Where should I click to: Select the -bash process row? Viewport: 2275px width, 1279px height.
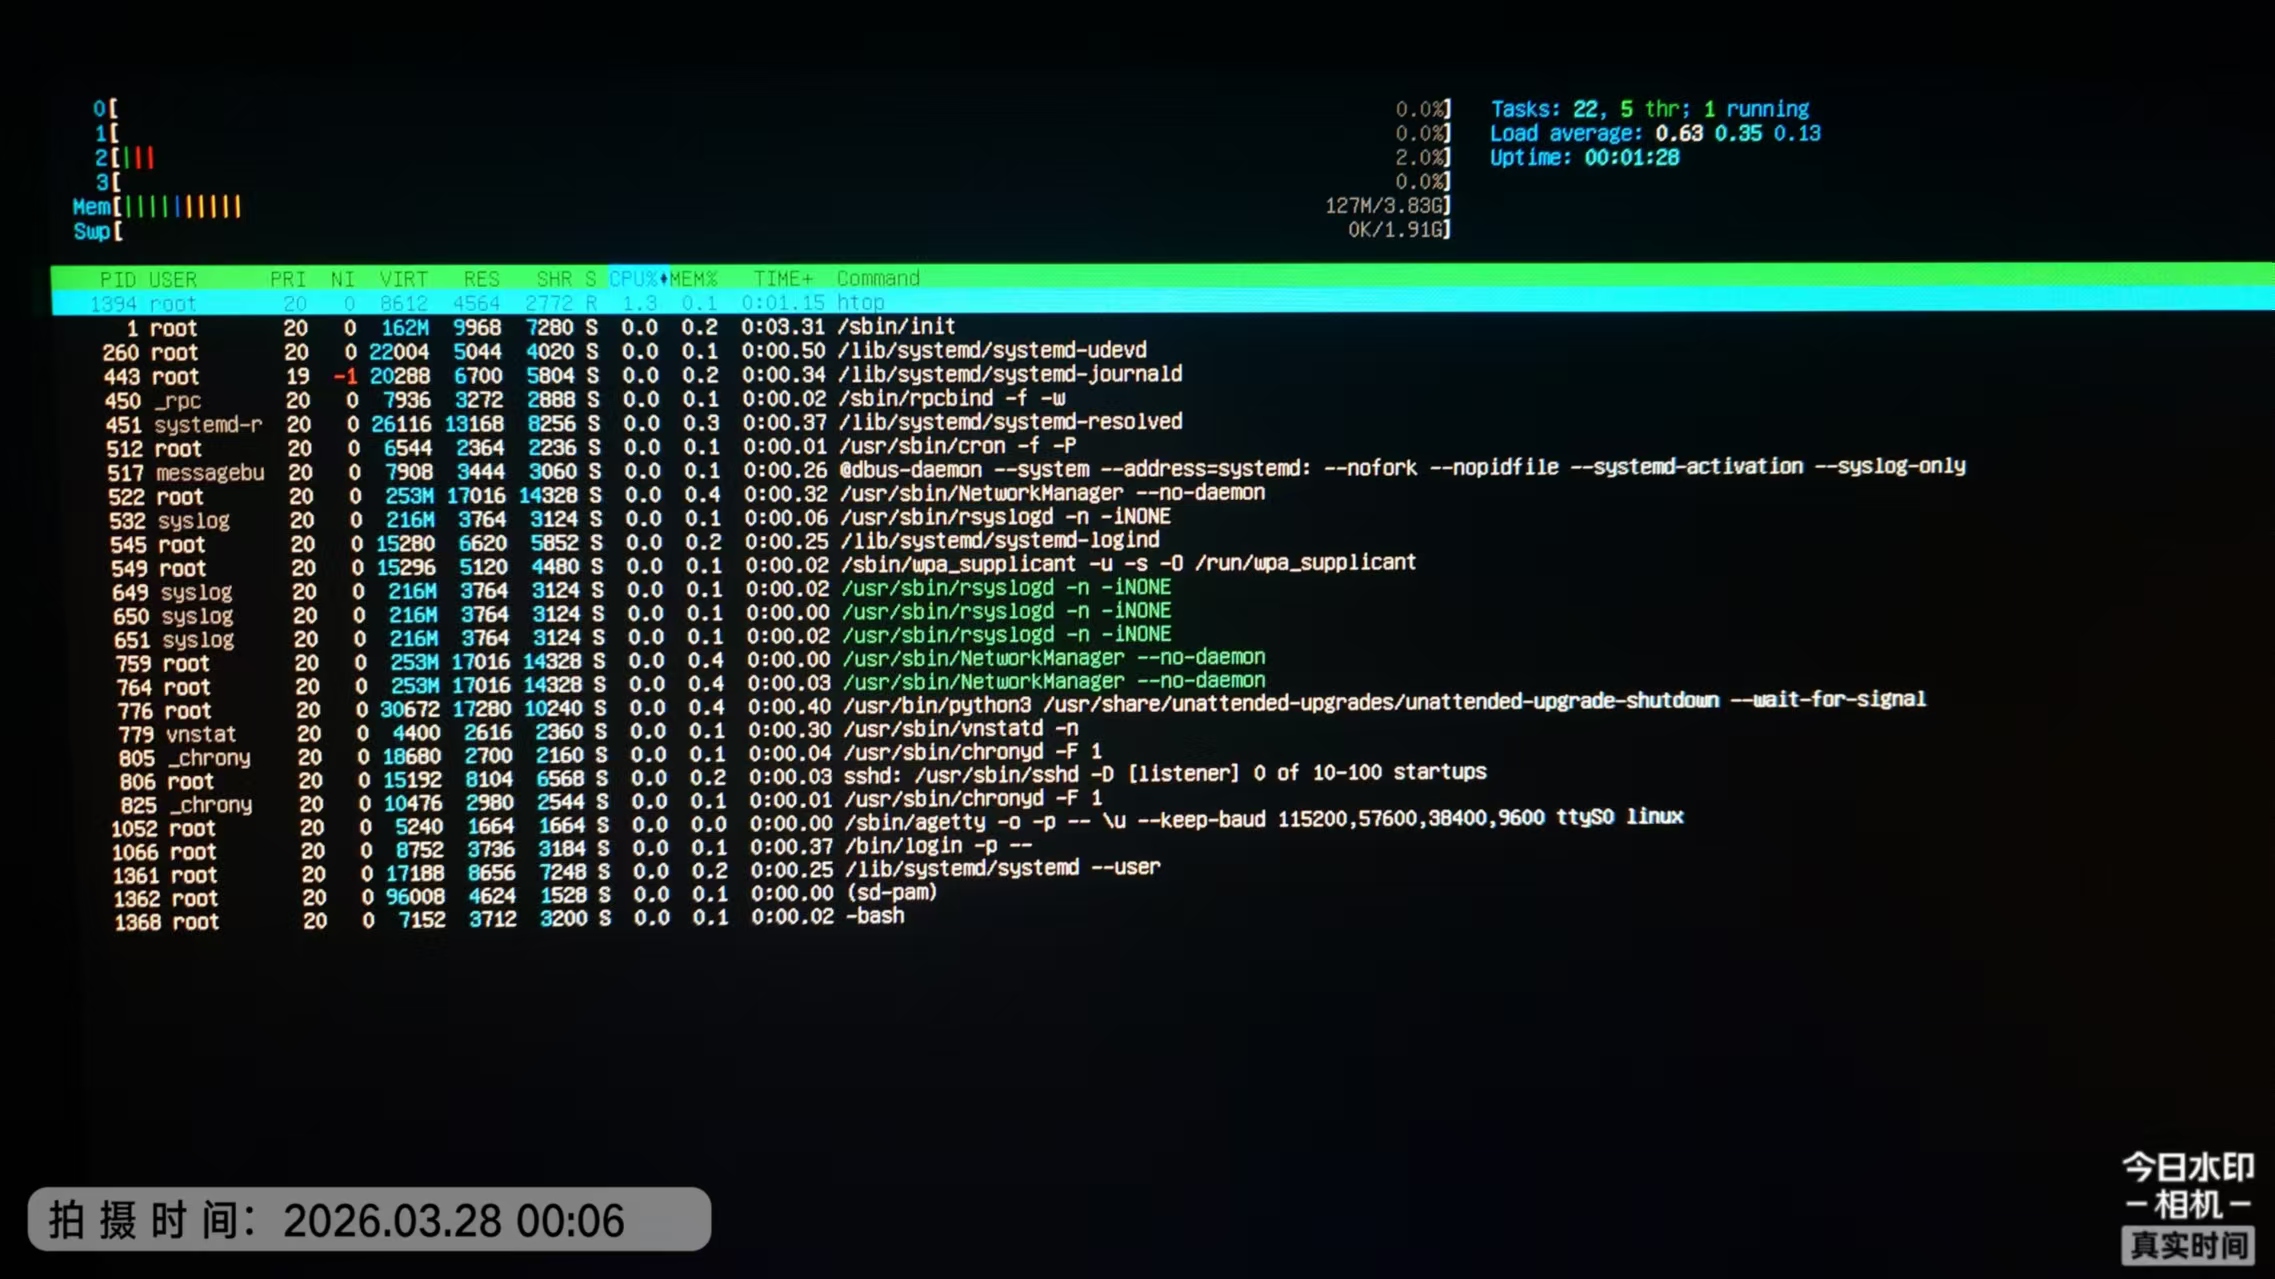[1163, 918]
